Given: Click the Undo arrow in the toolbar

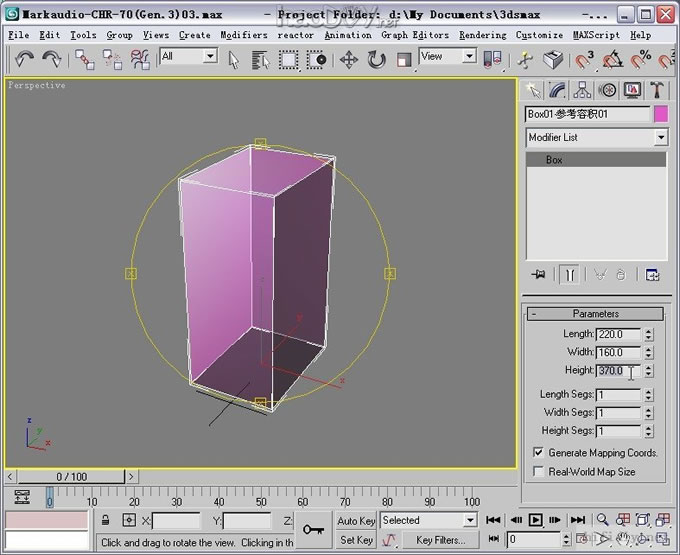Looking at the screenshot, I should pos(24,59).
